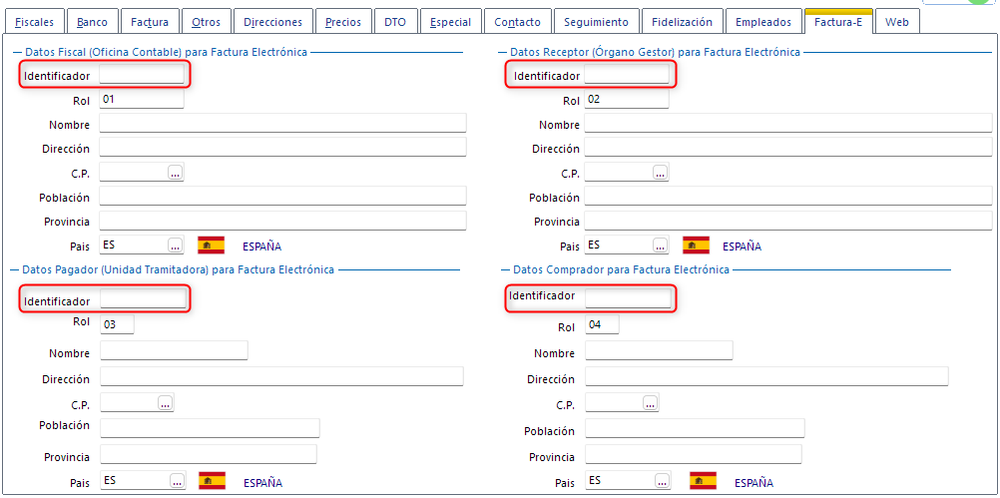Screen dimensions: 1000x498
Task: Focus Dirección field in Datos Comprador section
Action: 767,376
